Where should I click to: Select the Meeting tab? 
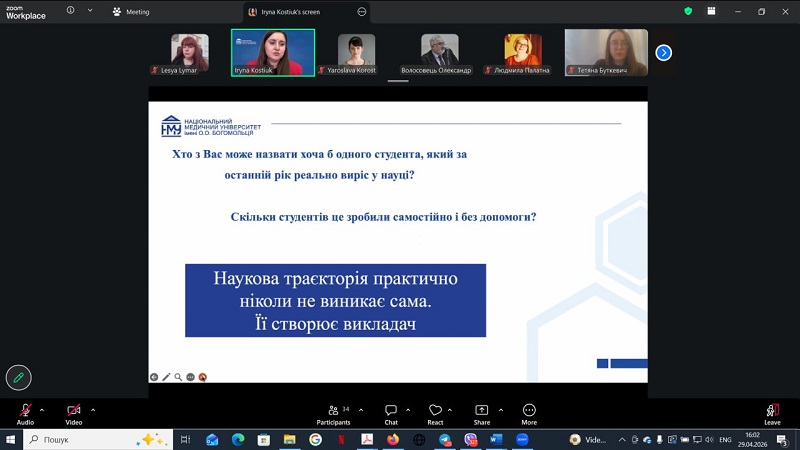131,12
